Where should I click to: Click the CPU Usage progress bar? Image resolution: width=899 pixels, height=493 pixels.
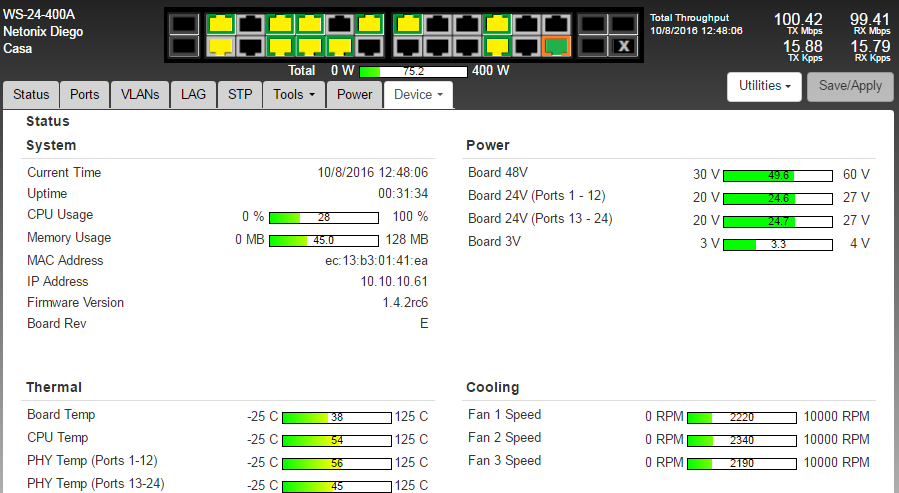click(324, 217)
